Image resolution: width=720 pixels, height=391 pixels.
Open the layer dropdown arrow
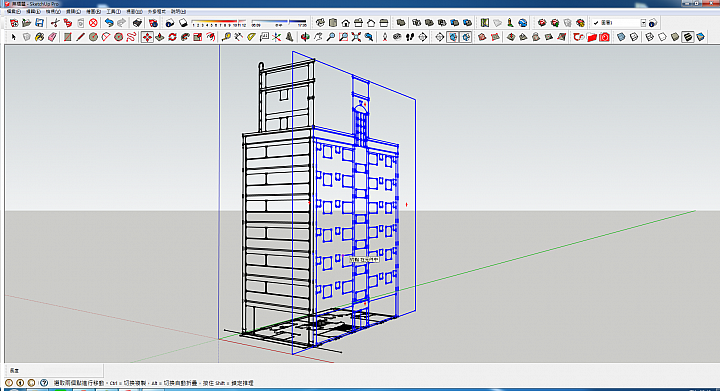coord(643,23)
